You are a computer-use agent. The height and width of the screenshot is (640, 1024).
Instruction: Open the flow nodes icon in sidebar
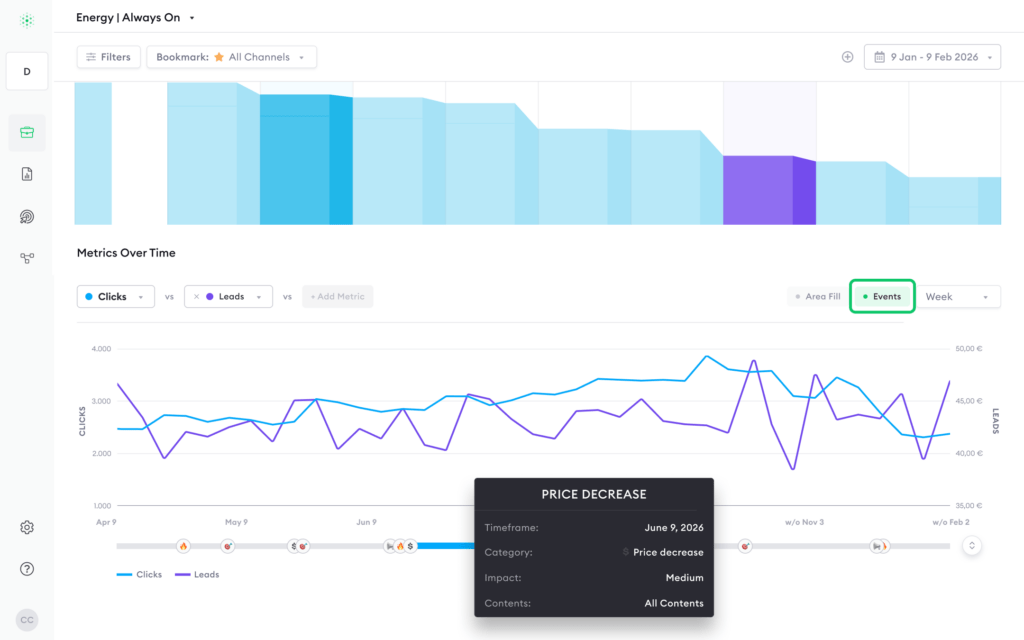click(27, 259)
